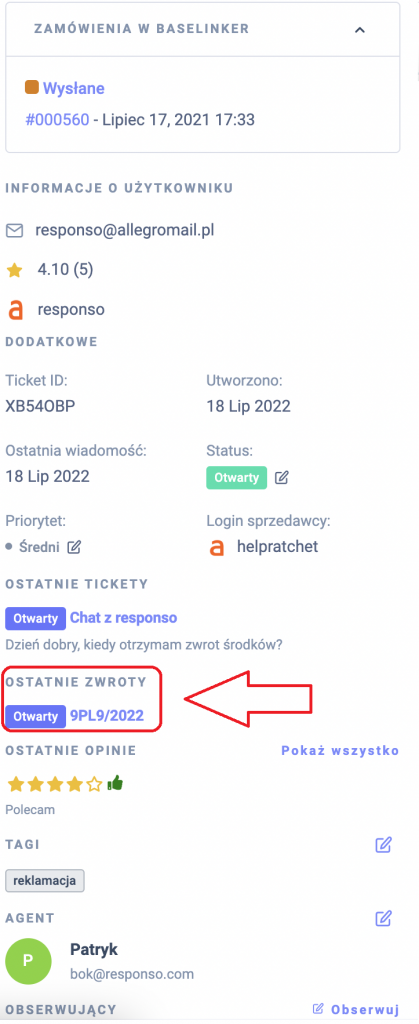The image size is (419, 1024).
Task: Click the Allegro icon beside responso
Action: click(x=15, y=310)
